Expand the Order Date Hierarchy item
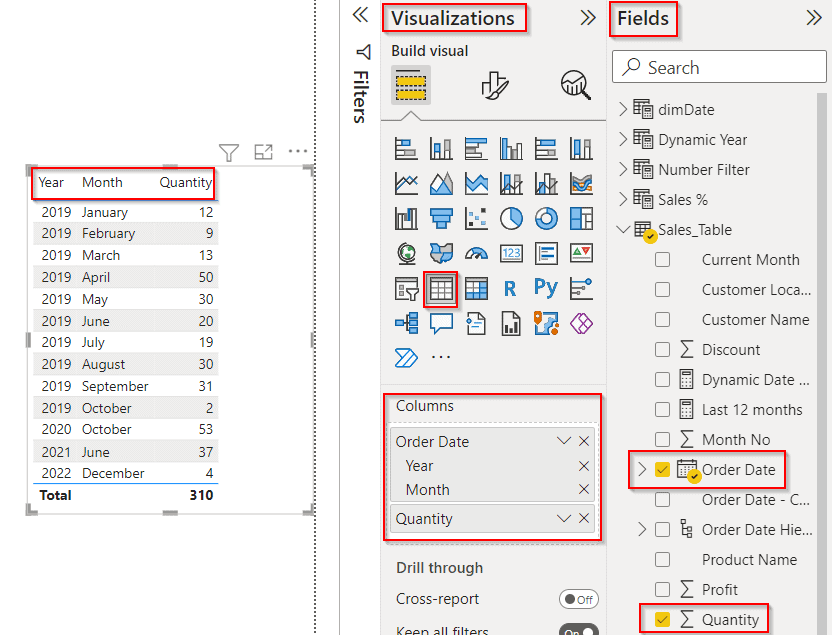The width and height of the screenshot is (832, 635). [642, 529]
